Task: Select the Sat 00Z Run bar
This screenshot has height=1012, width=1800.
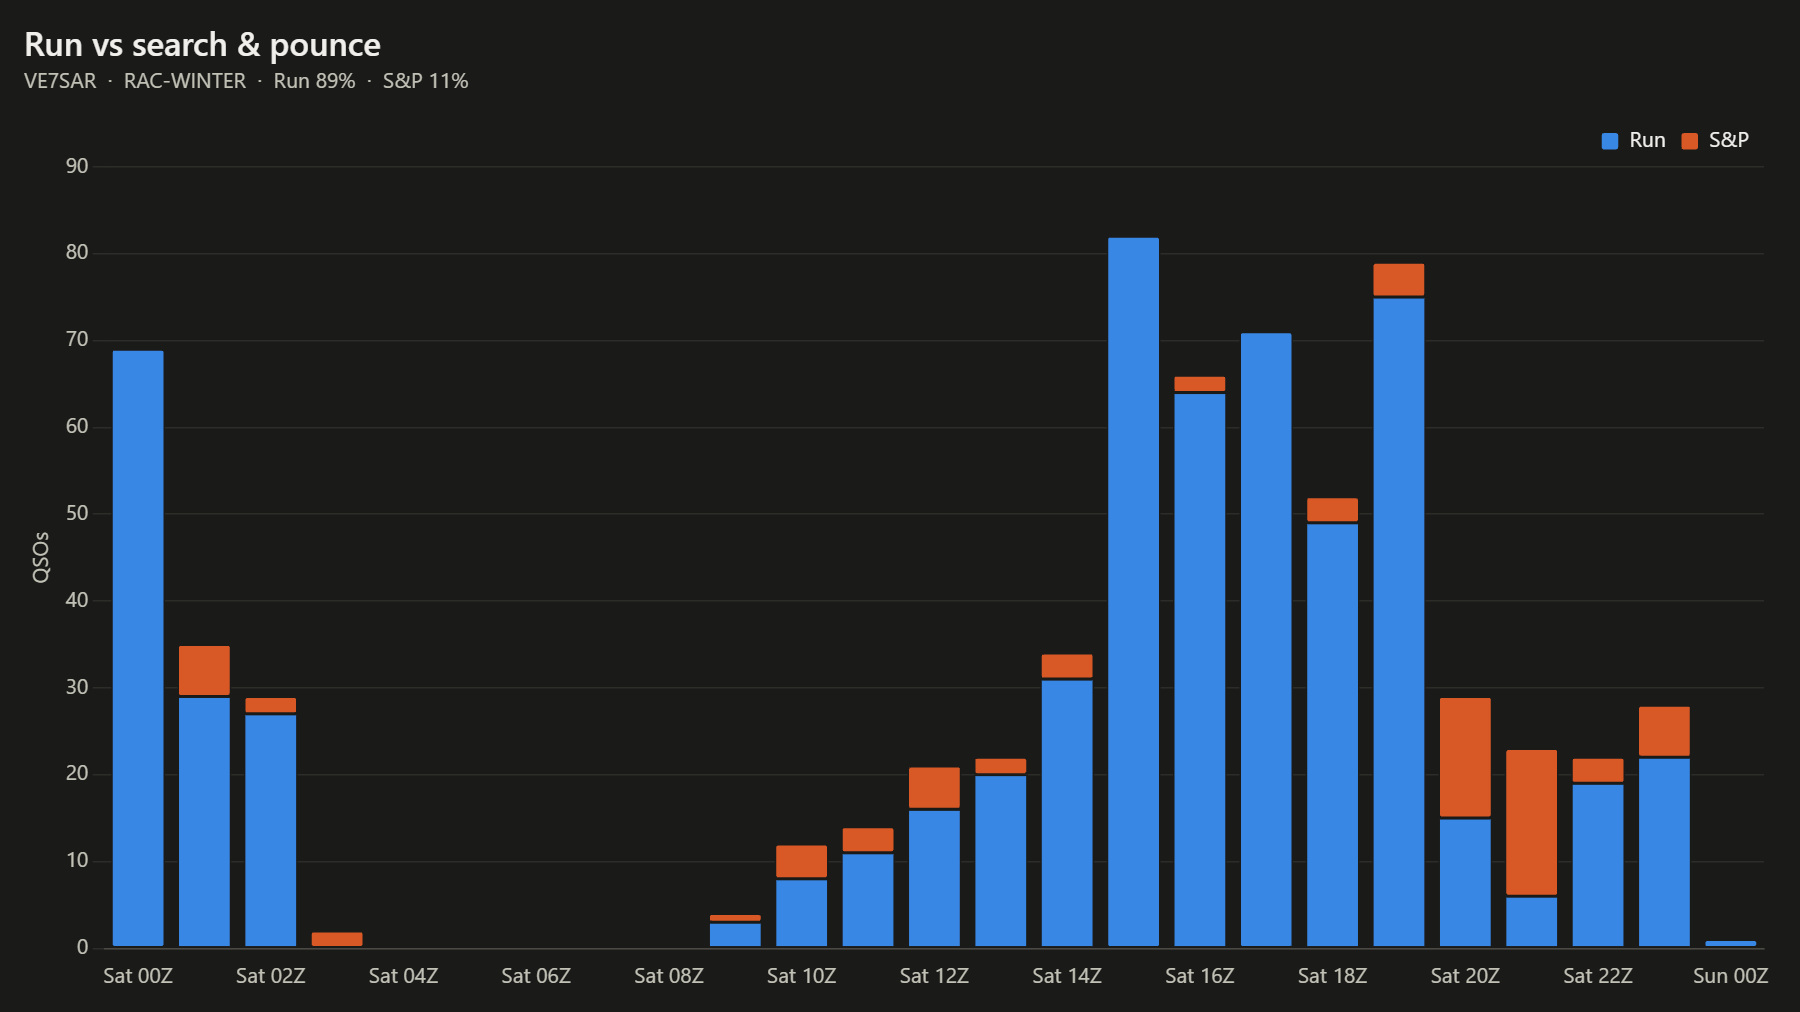Action: 138,648
